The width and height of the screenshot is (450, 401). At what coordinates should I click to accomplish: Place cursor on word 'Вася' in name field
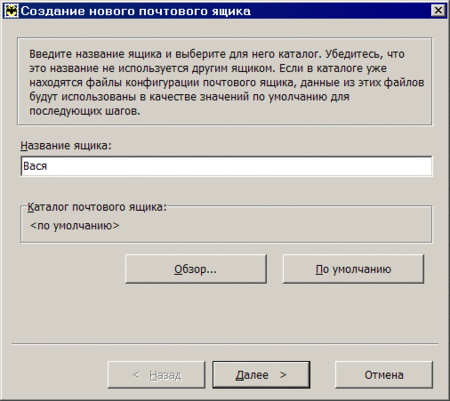click(x=35, y=166)
